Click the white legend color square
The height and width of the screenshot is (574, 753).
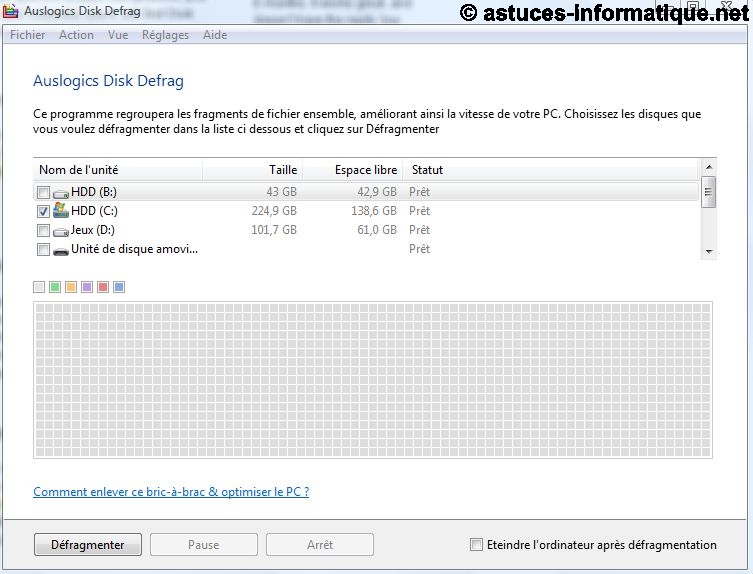[39, 287]
